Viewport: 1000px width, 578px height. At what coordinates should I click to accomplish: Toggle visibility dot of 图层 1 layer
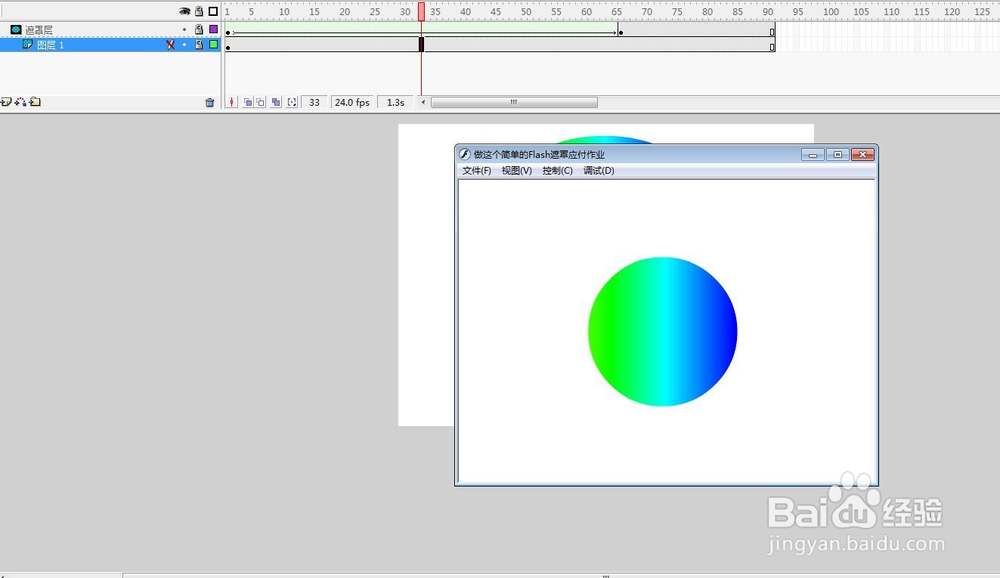click(x=184, y=45)
